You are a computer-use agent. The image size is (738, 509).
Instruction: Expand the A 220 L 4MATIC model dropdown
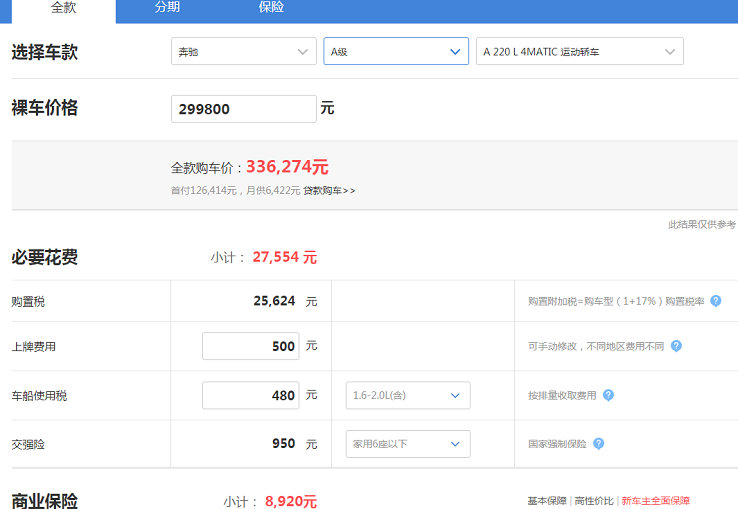pos(579,51)
